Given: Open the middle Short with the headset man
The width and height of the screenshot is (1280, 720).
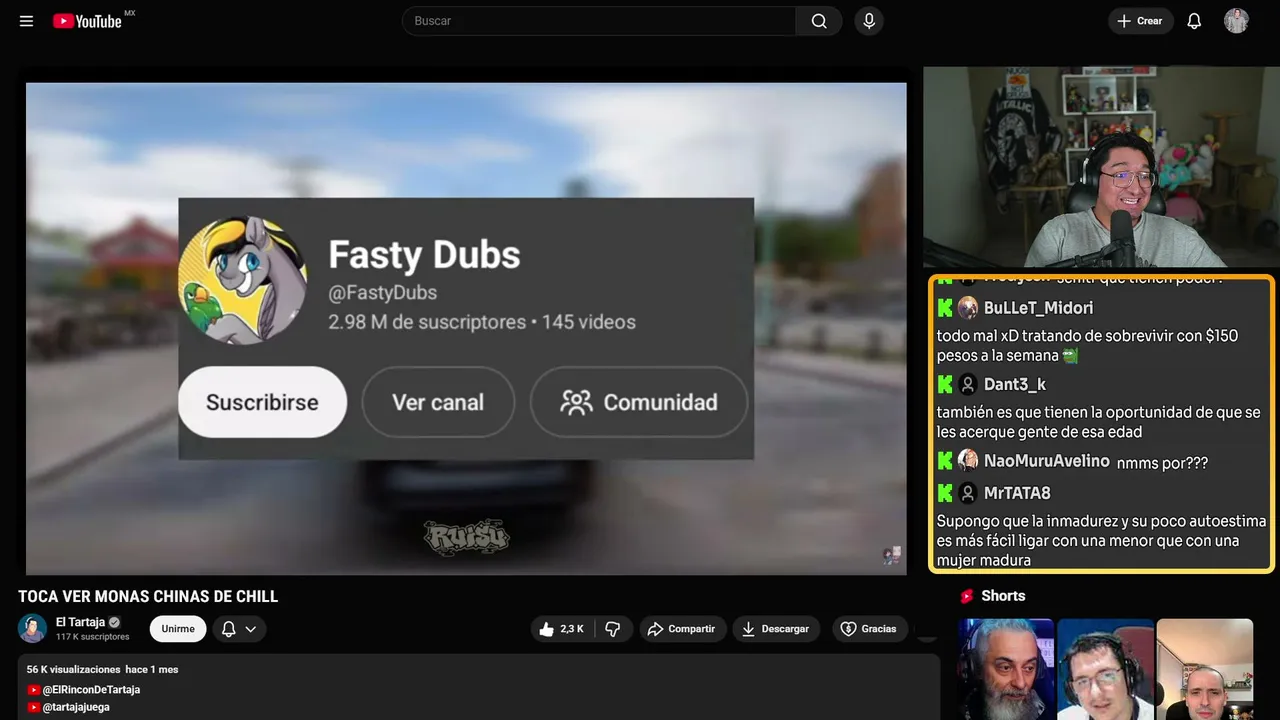Looking at the screenshot, I should [1105, 669].
